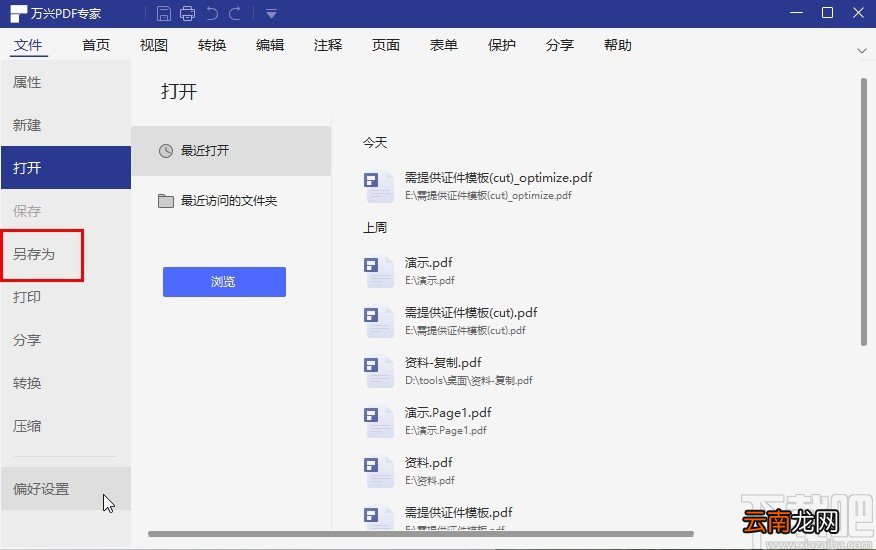Select 压缩 in the file sidebar
The width and height of the screenshot is (876, 550).
coord(66,426)
